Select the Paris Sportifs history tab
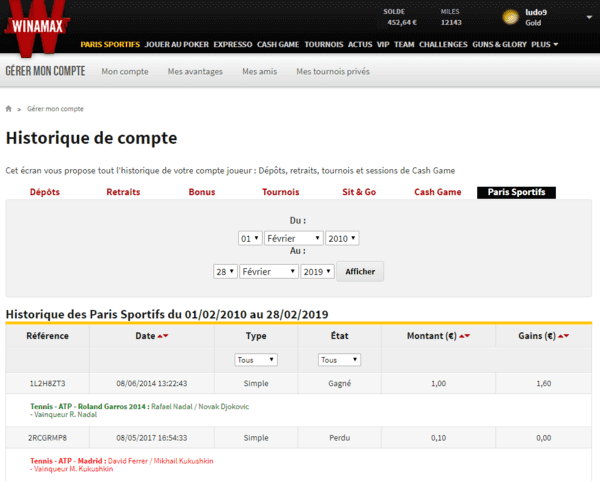 point(516,192)
